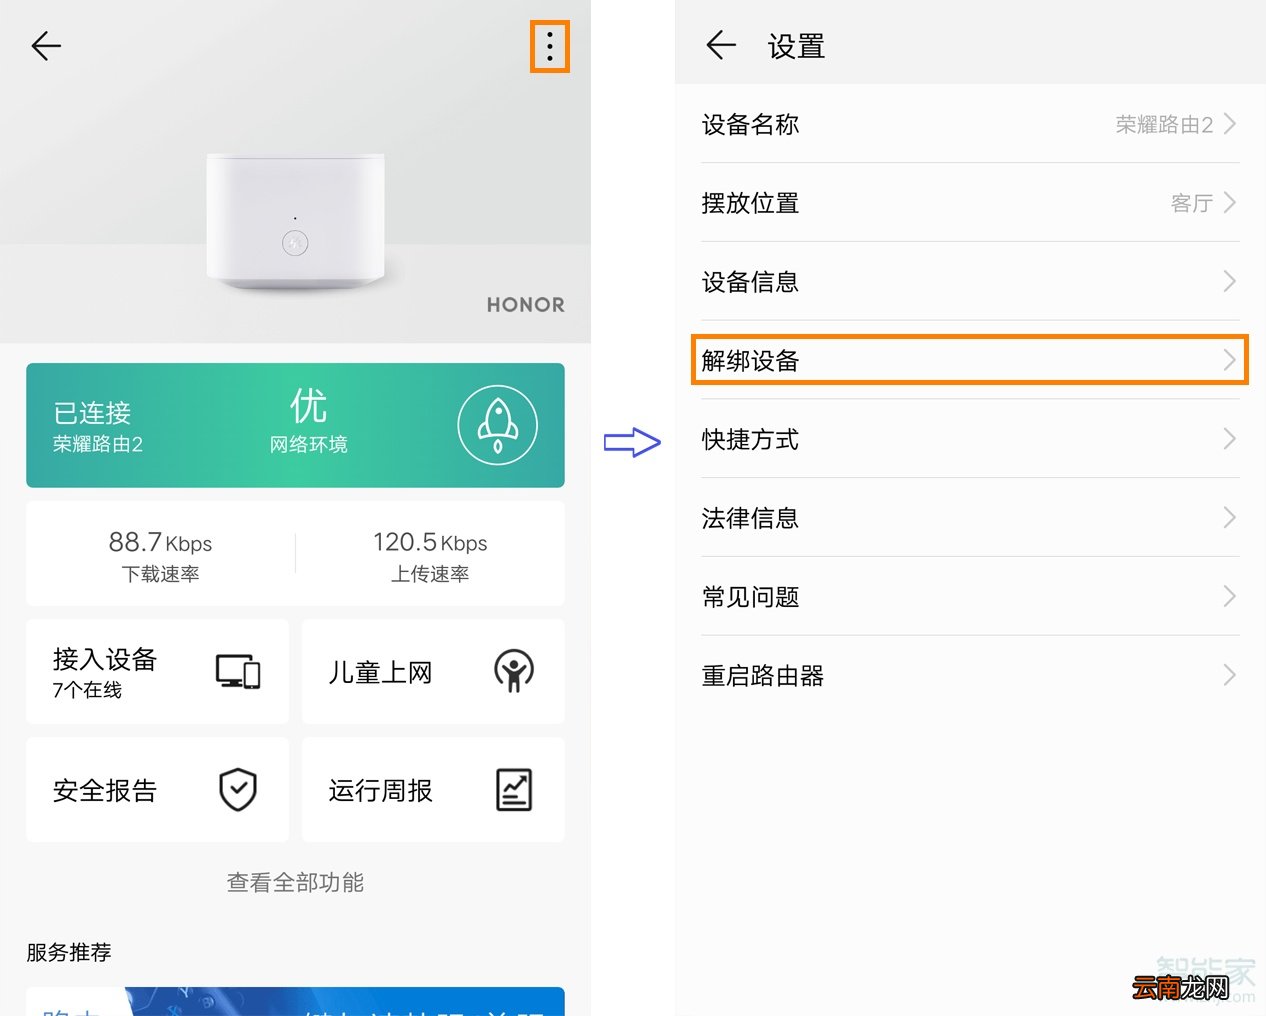Tap the 优 网络环境 quality label
Image resolution: width=1266 pixels, height=1016 pixels.
point(308,421)
